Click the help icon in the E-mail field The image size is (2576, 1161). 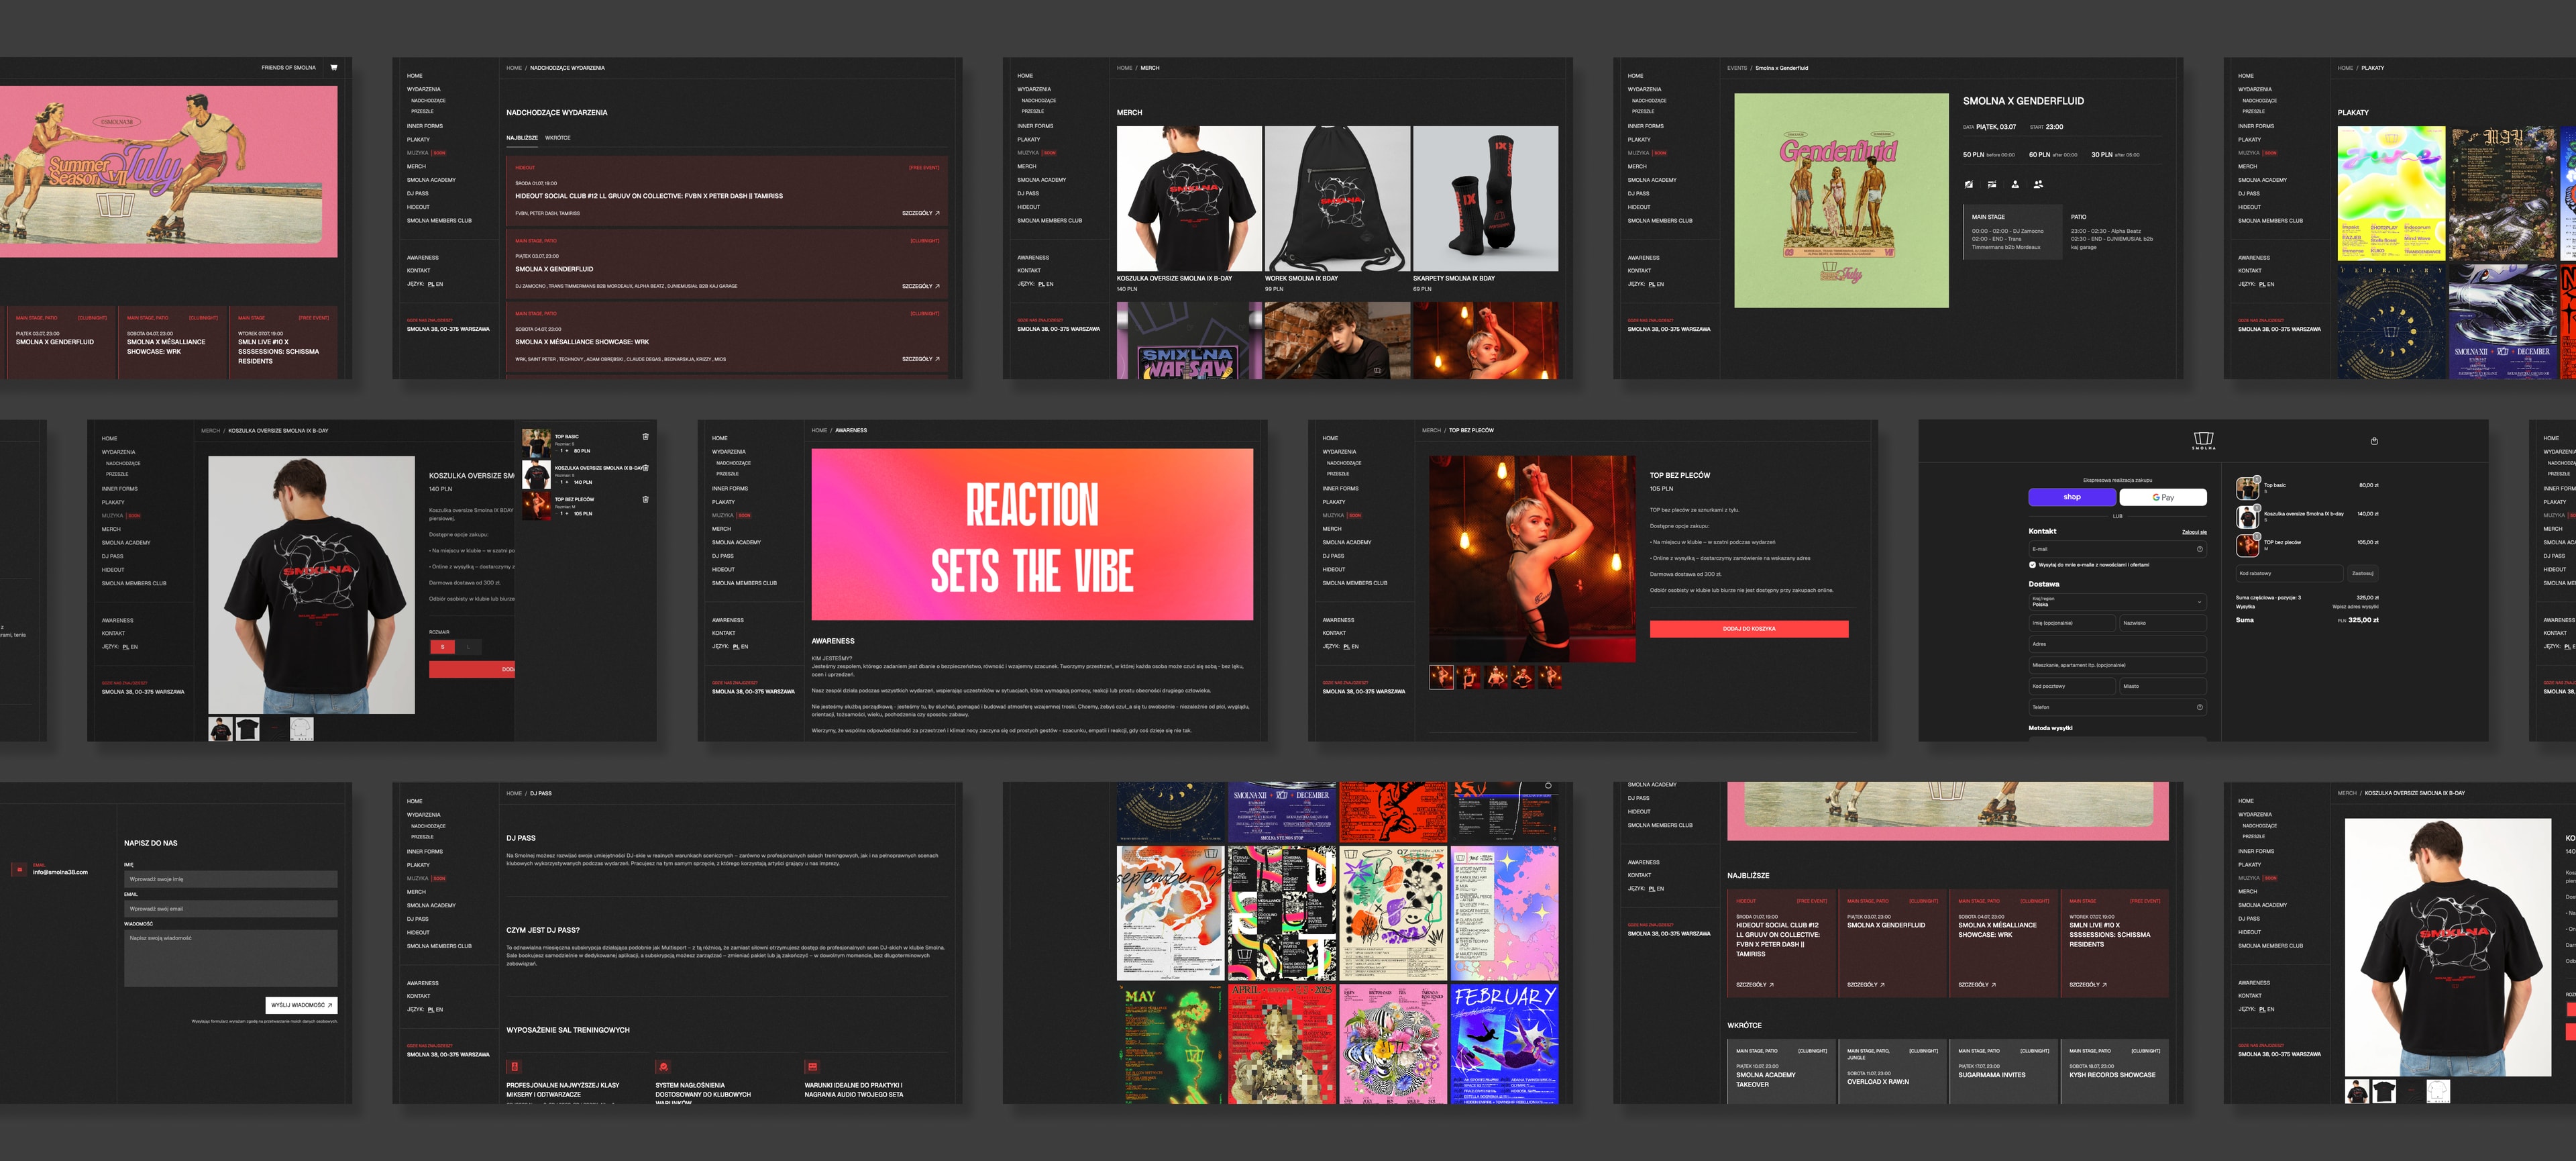tap(2199, 549)
